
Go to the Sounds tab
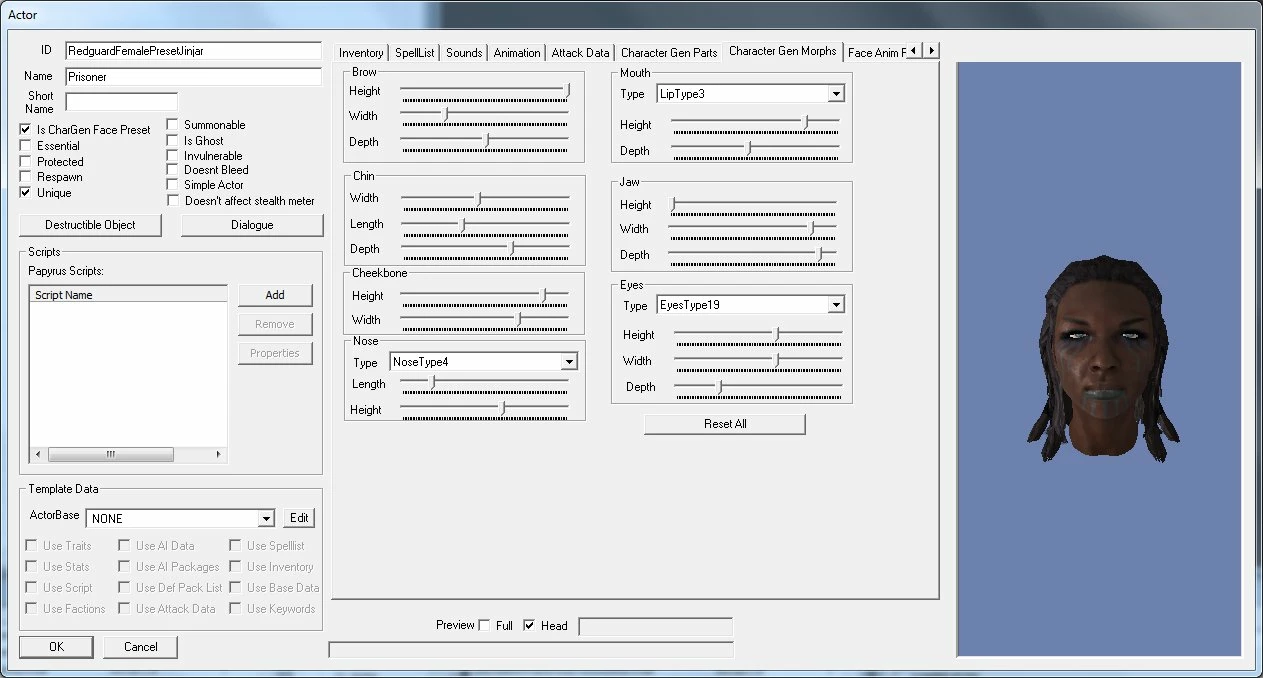pos(464,53)
